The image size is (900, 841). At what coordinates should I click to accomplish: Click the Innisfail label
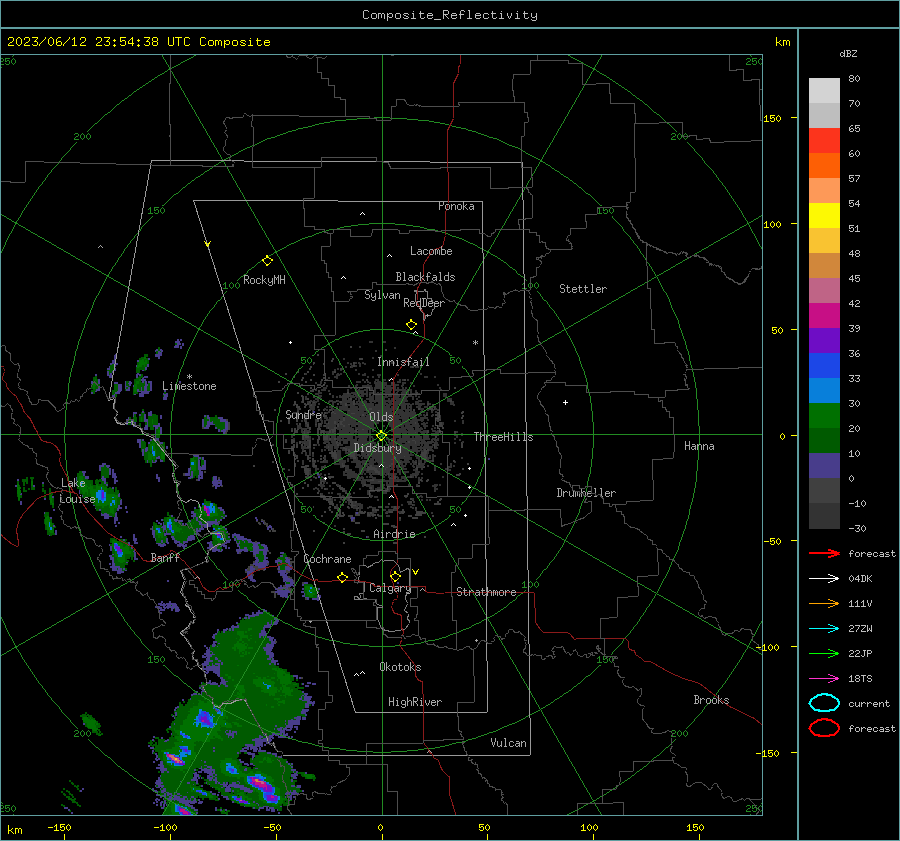coord(403,362)
